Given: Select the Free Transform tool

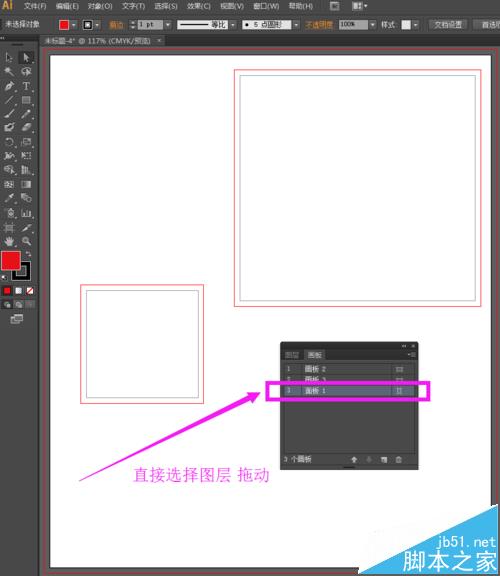Looking at the screenshot, I should pos(26,156).
